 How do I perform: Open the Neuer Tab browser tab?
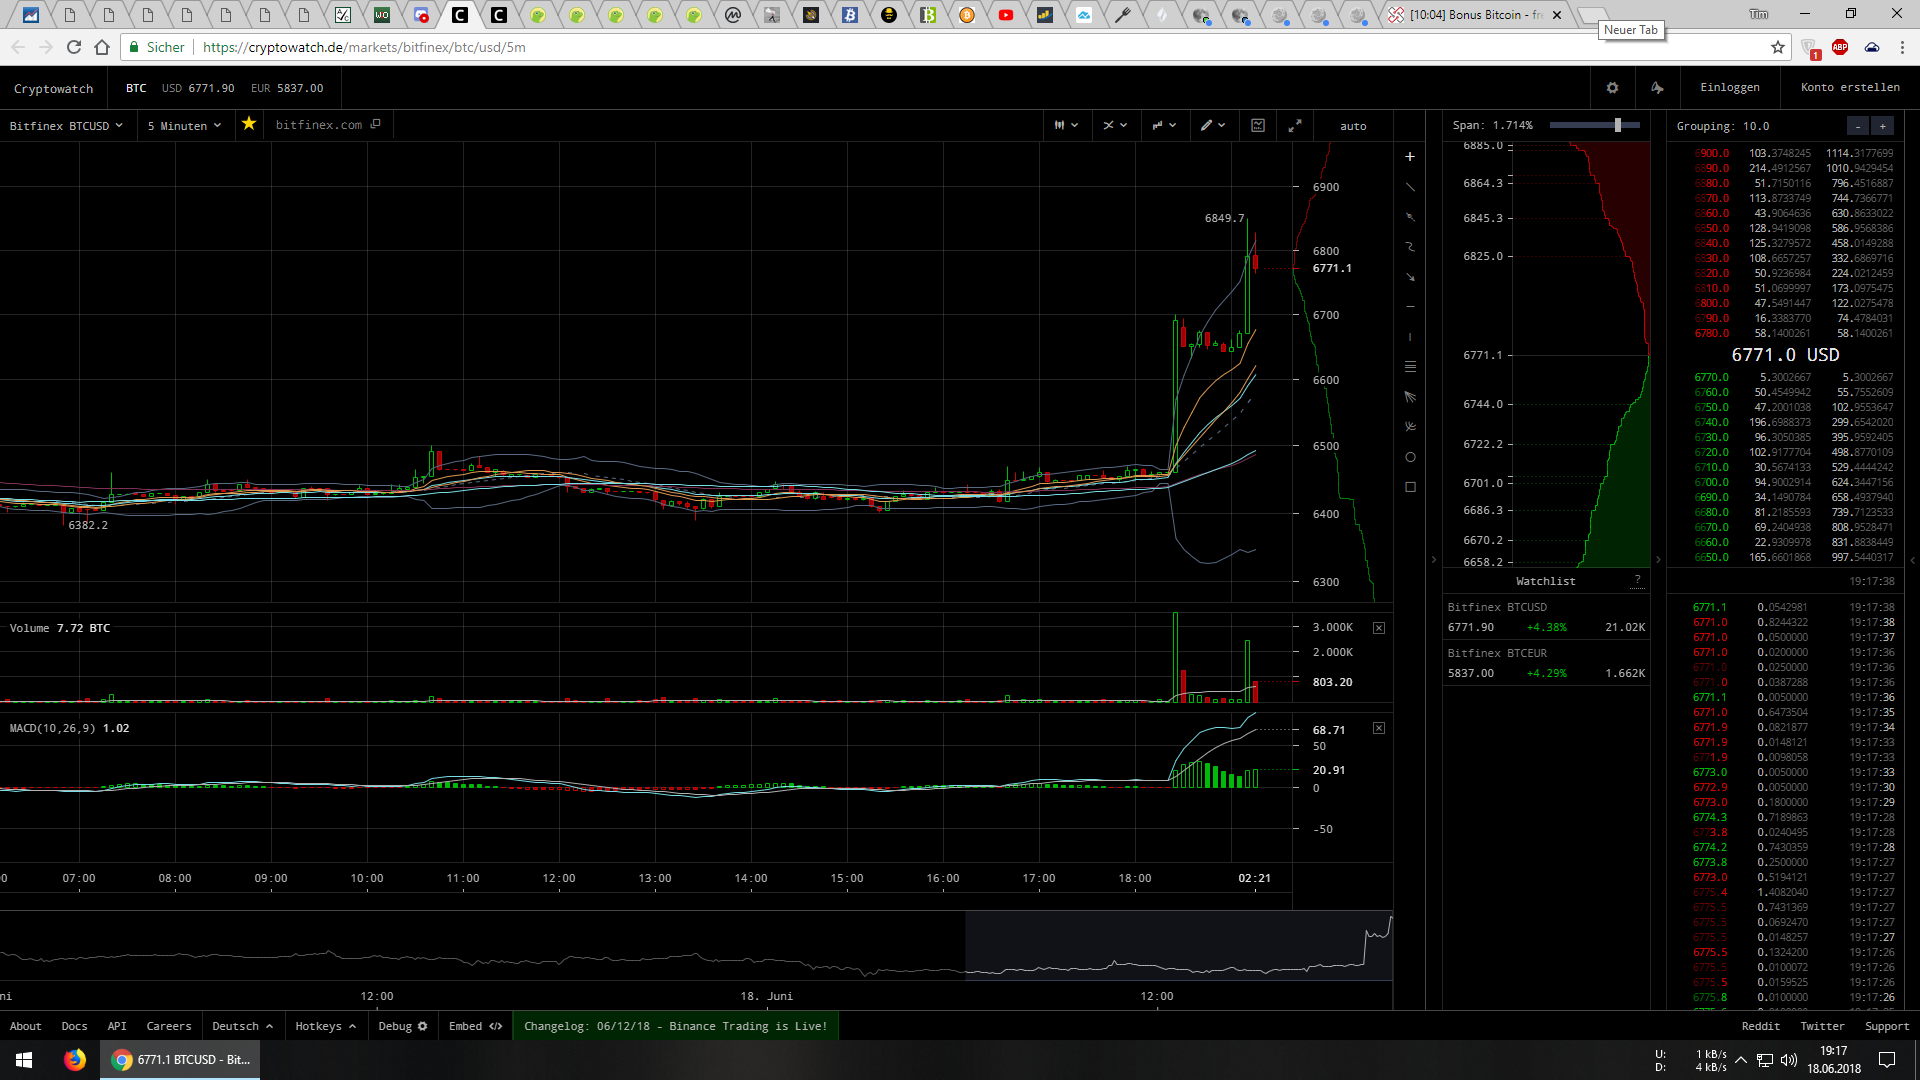coord(1590,14)
